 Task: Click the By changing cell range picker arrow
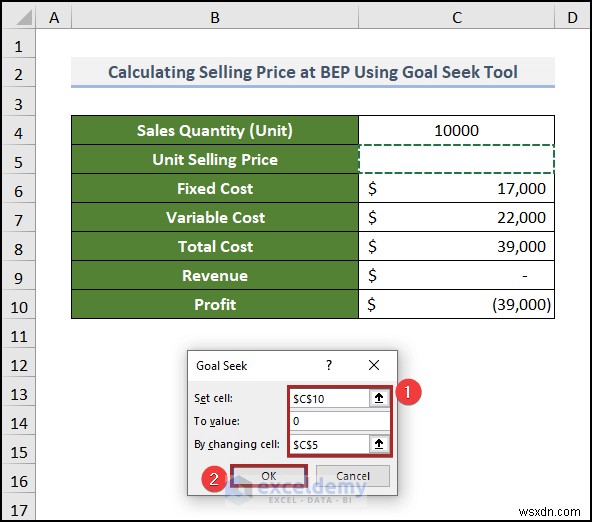379,444
